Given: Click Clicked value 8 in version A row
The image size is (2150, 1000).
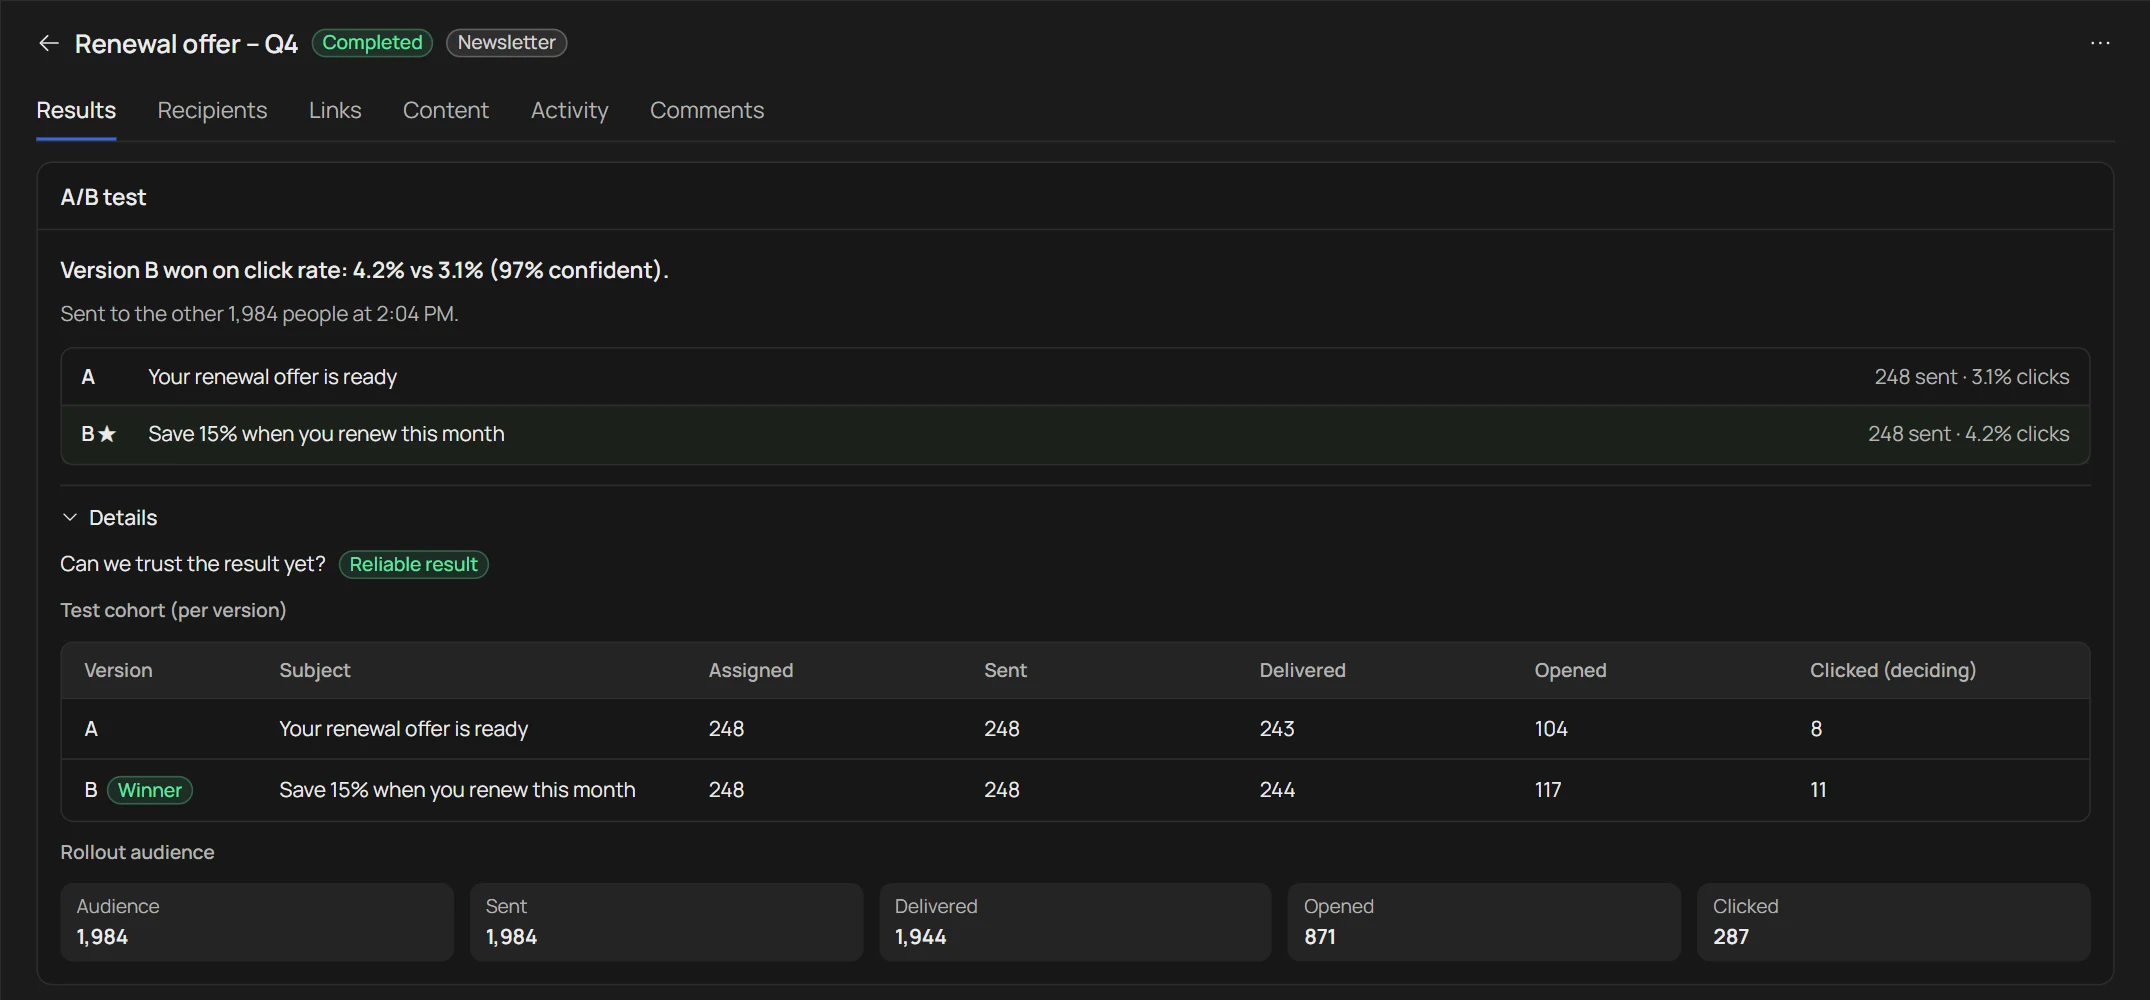Looking at the screenshot, I should click(x=1816, y=729).
